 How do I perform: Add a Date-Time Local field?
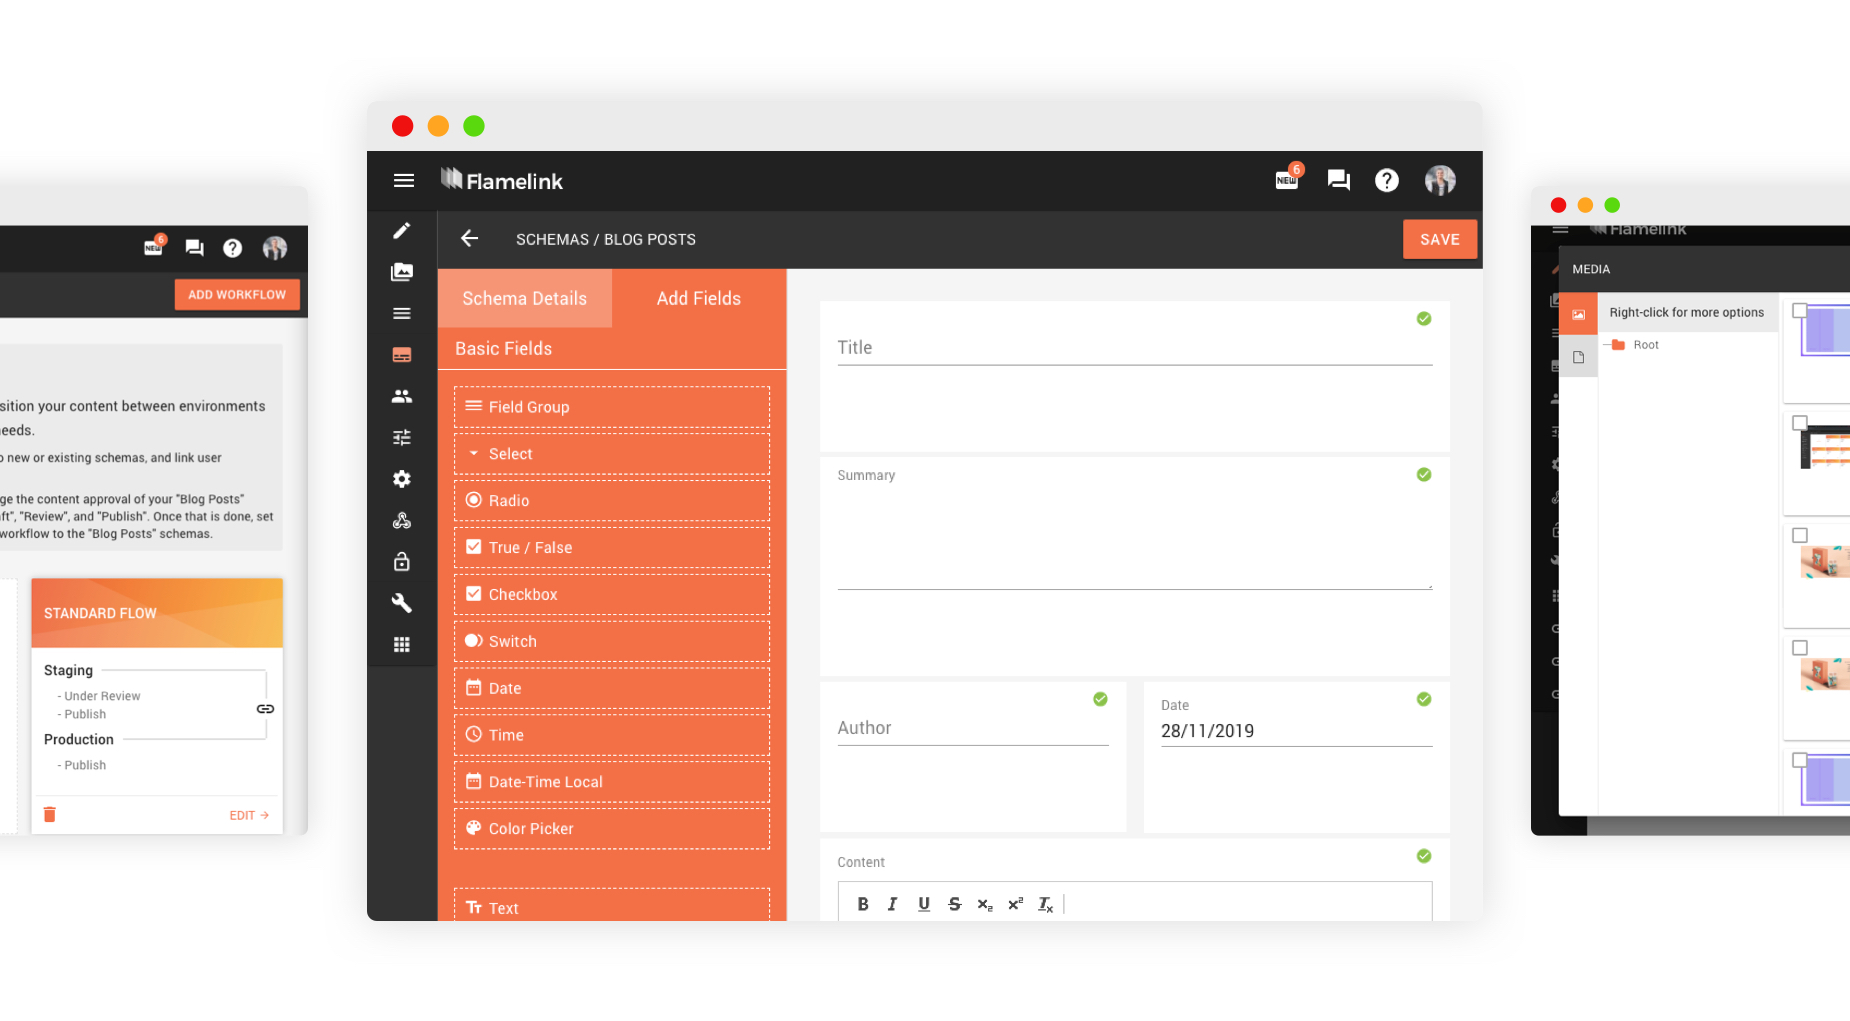[612, 782]
